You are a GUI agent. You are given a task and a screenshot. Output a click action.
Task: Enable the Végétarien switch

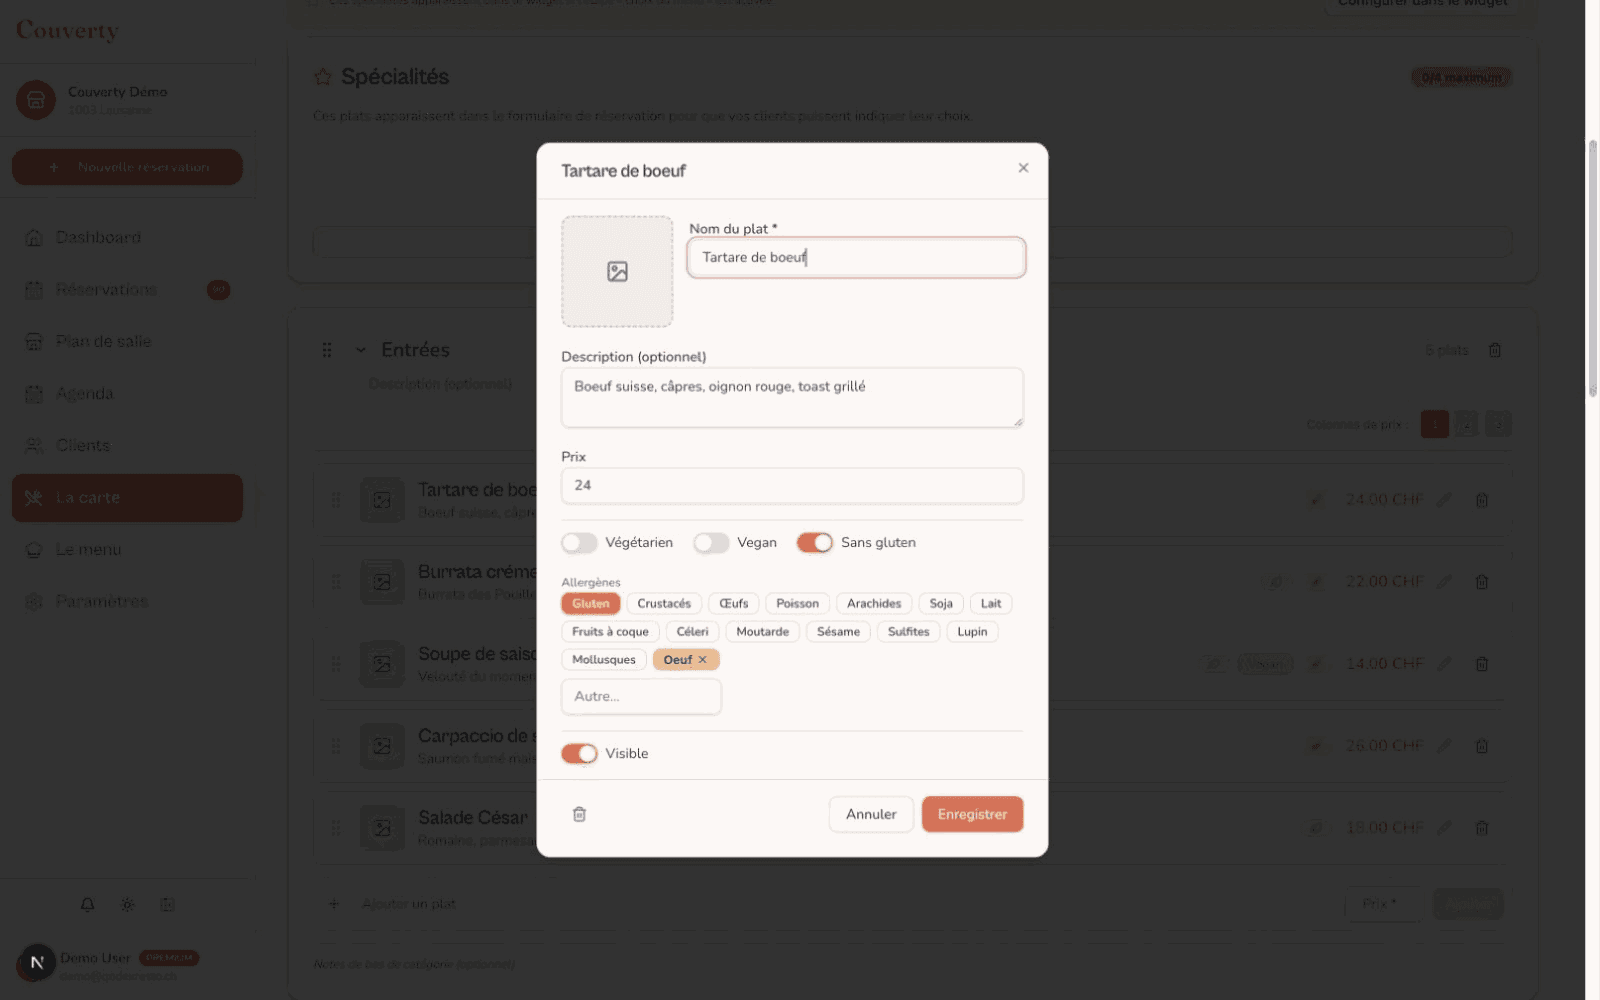(x=579, y=543)
